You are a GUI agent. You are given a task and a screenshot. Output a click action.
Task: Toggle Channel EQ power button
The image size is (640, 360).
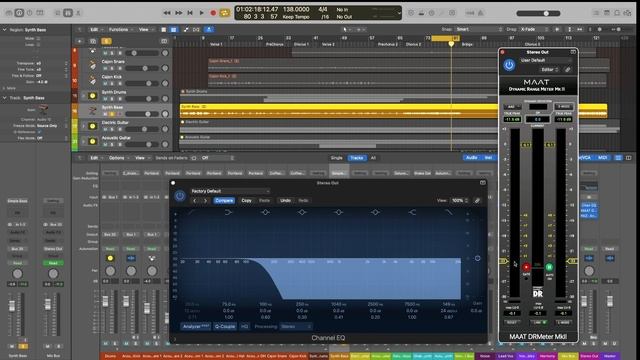[180, 196]
